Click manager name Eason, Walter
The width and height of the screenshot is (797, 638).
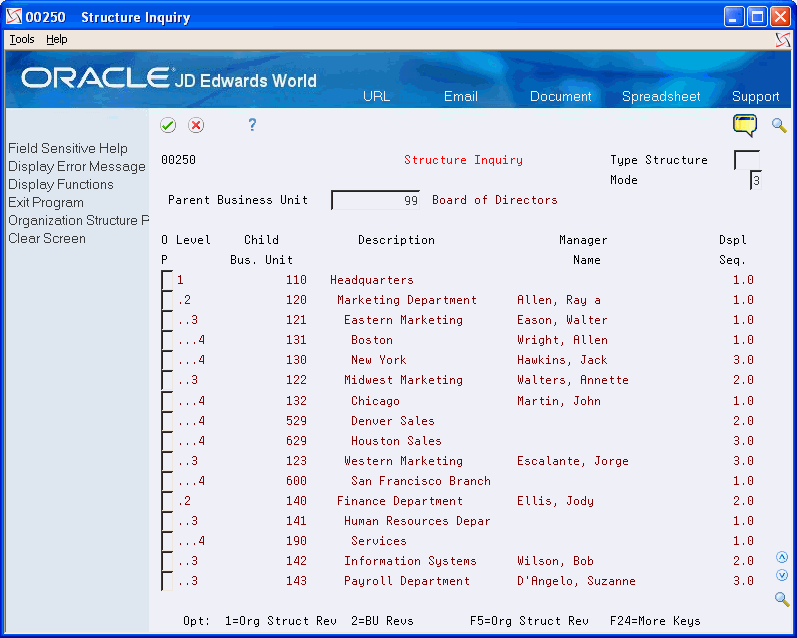click(x=562, y=320)
